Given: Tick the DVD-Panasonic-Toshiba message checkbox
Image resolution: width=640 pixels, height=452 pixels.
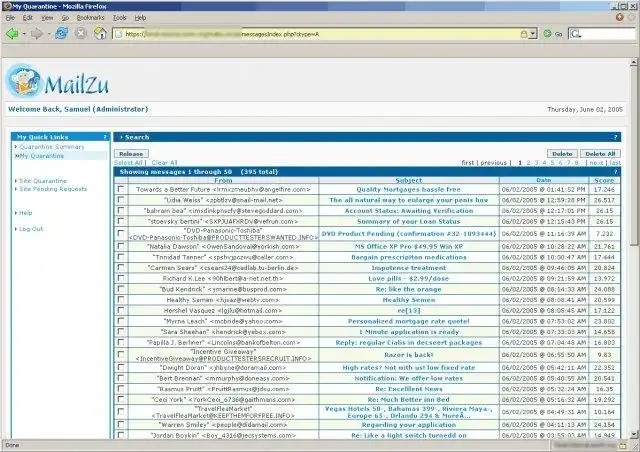Looking at the screenshot, I should [121, 233].
